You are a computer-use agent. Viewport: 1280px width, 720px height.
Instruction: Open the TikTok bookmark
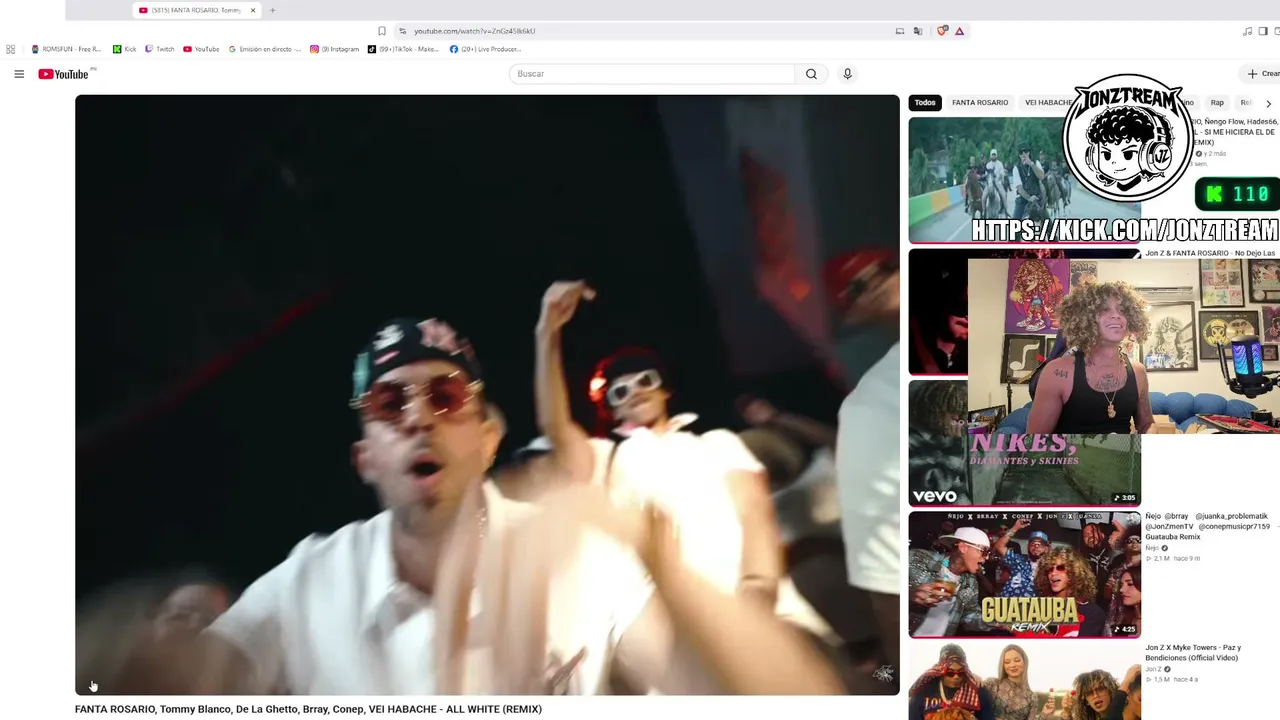pyautogui.click(x=403, y=49)
